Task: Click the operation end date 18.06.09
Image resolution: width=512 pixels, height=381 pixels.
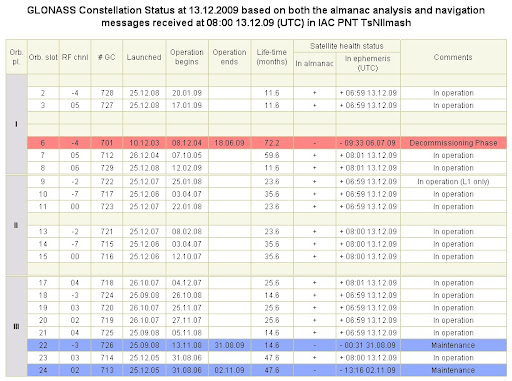Action: tap(229, 143)
